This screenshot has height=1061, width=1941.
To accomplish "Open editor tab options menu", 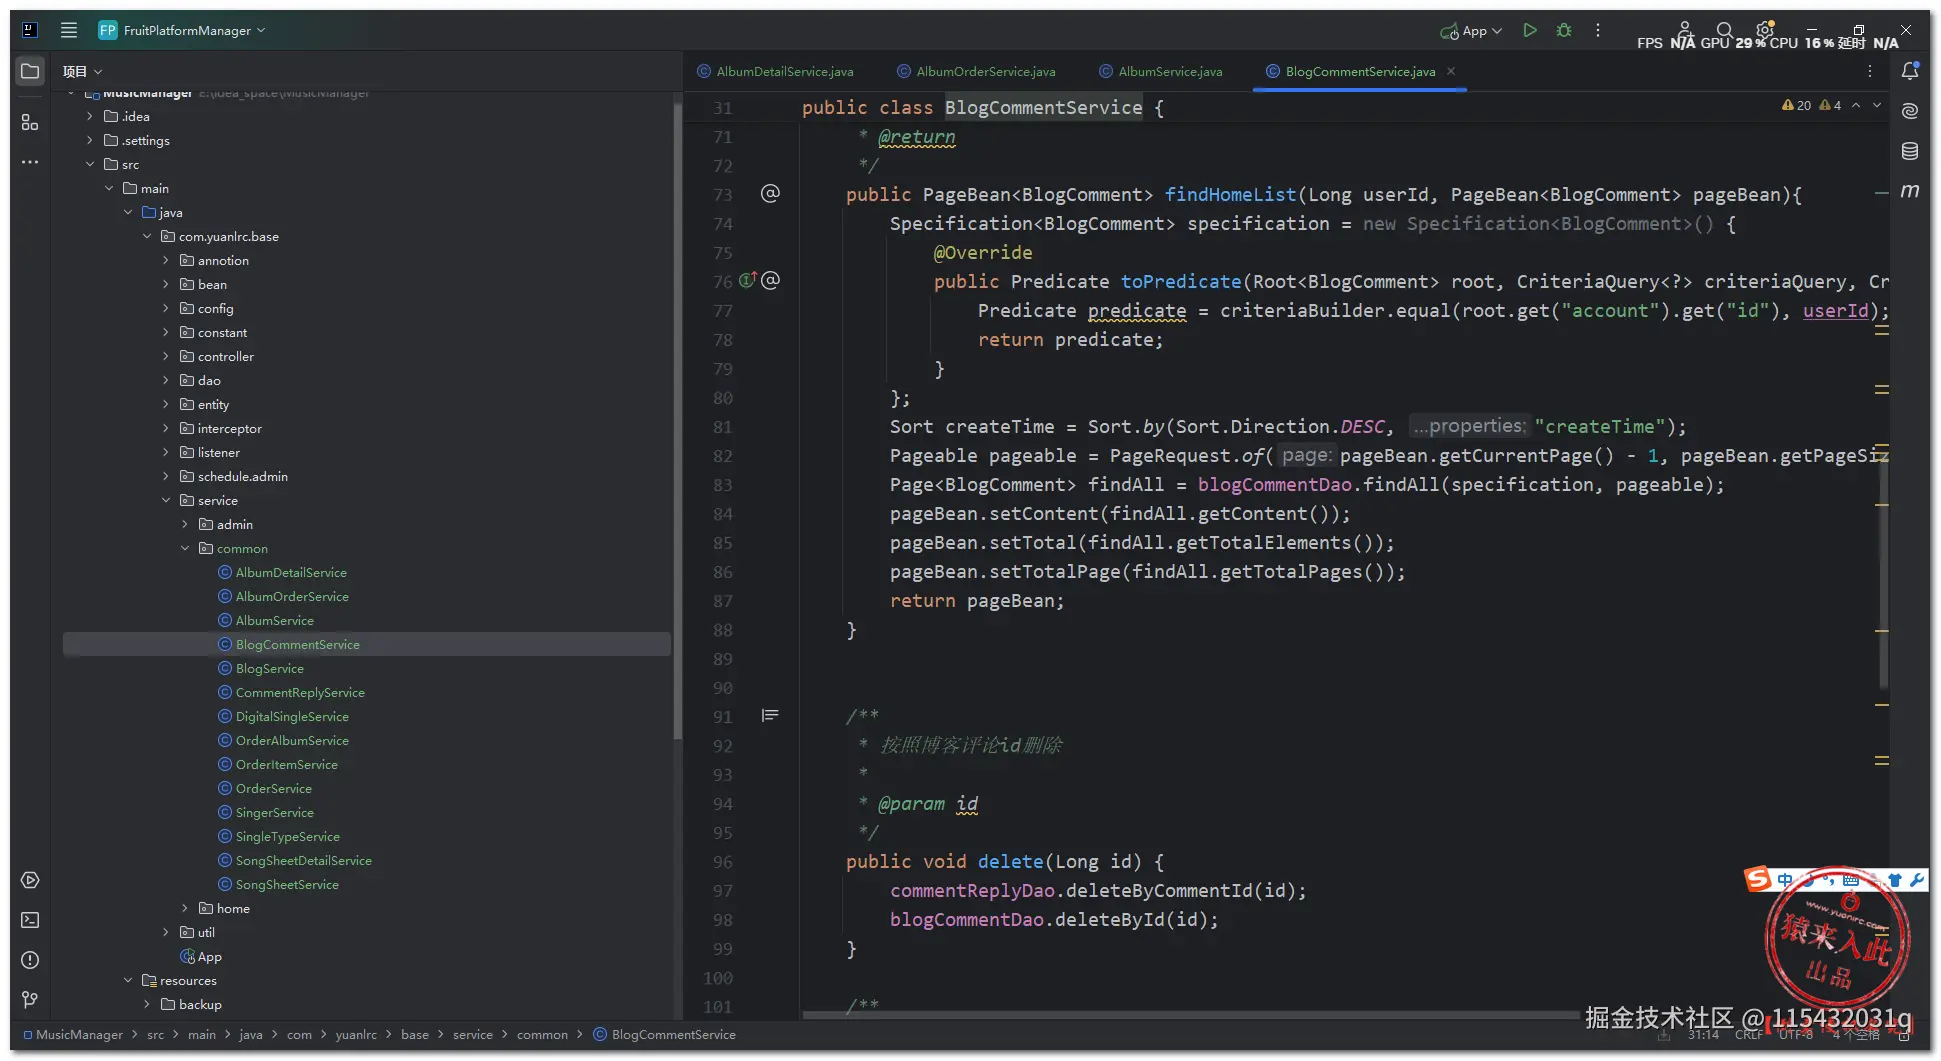I will (x=1870, y=71).
